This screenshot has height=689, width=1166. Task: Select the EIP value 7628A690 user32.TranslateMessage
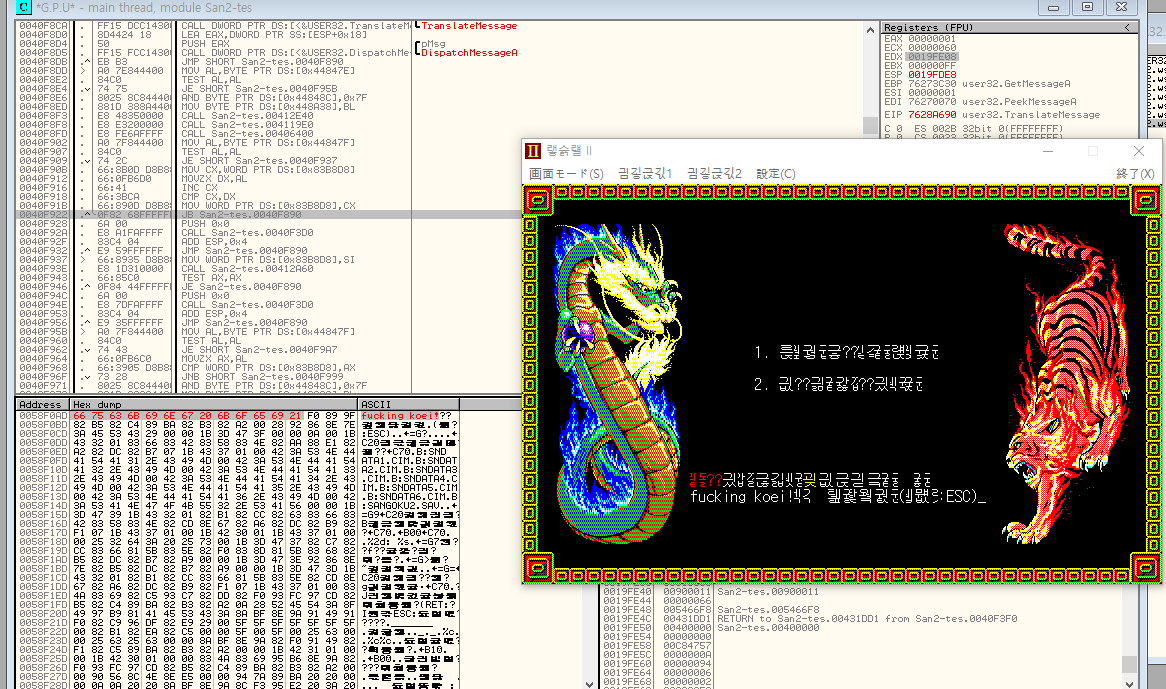[1004, 115]
